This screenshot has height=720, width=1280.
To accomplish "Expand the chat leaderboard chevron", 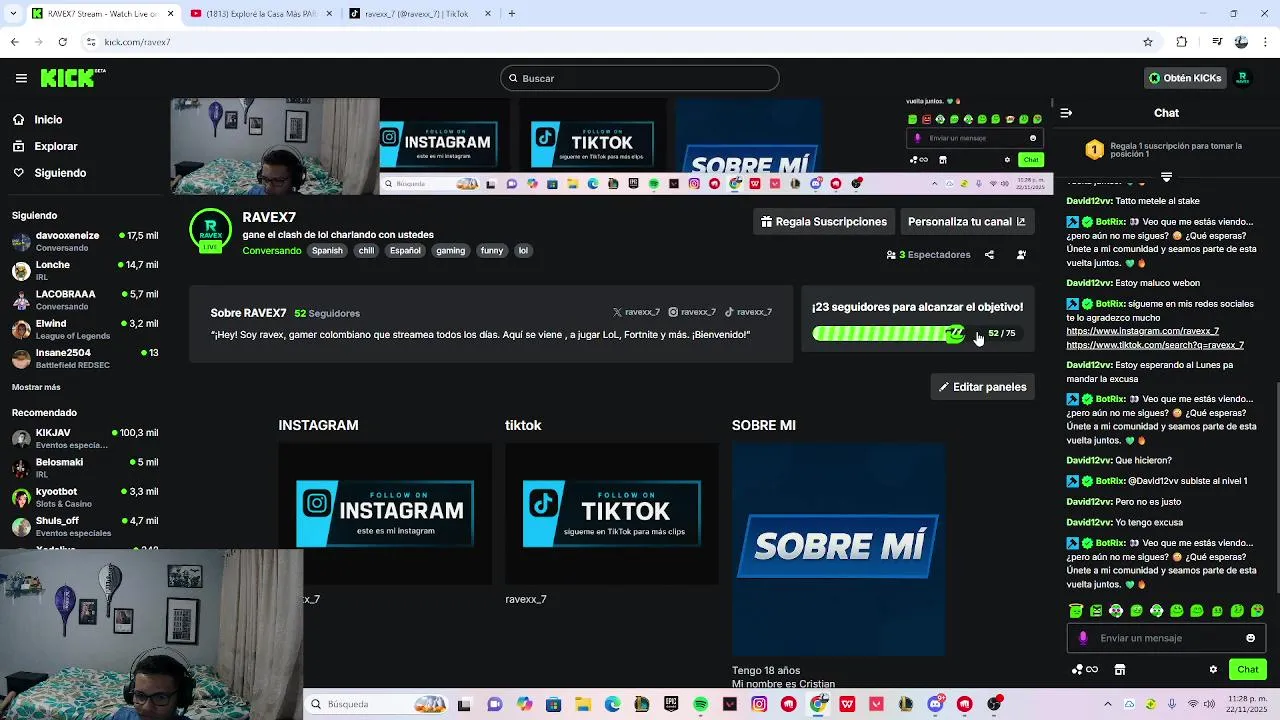I will coord(1166,177).
